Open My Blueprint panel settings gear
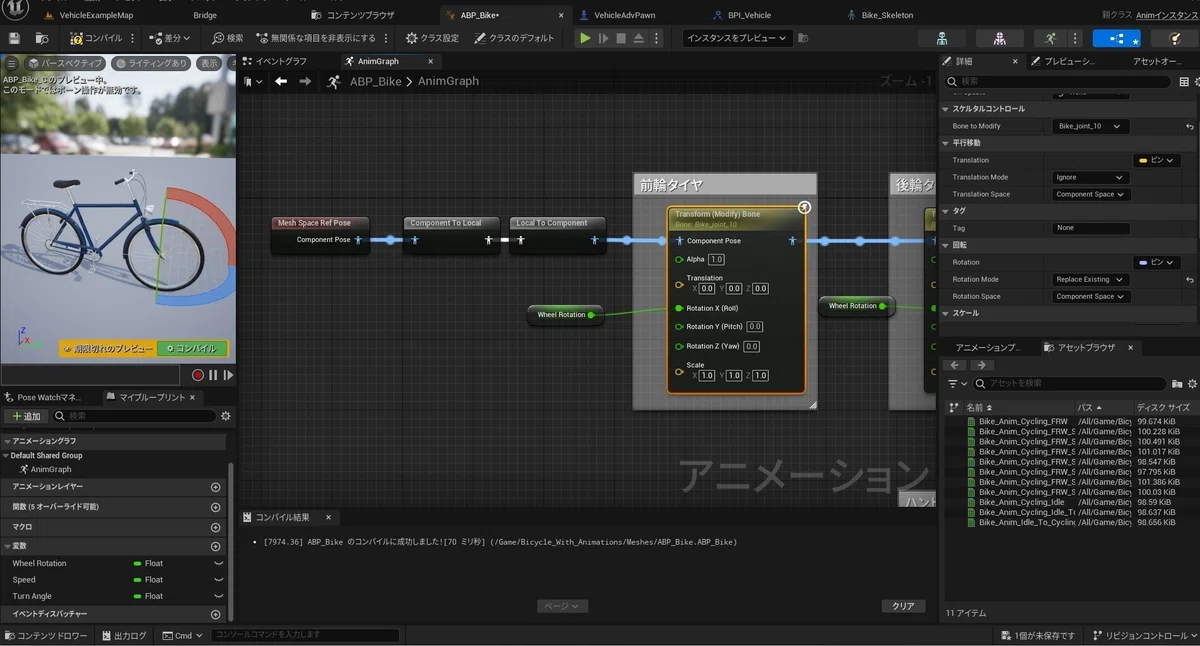 (x=225, y=416)
